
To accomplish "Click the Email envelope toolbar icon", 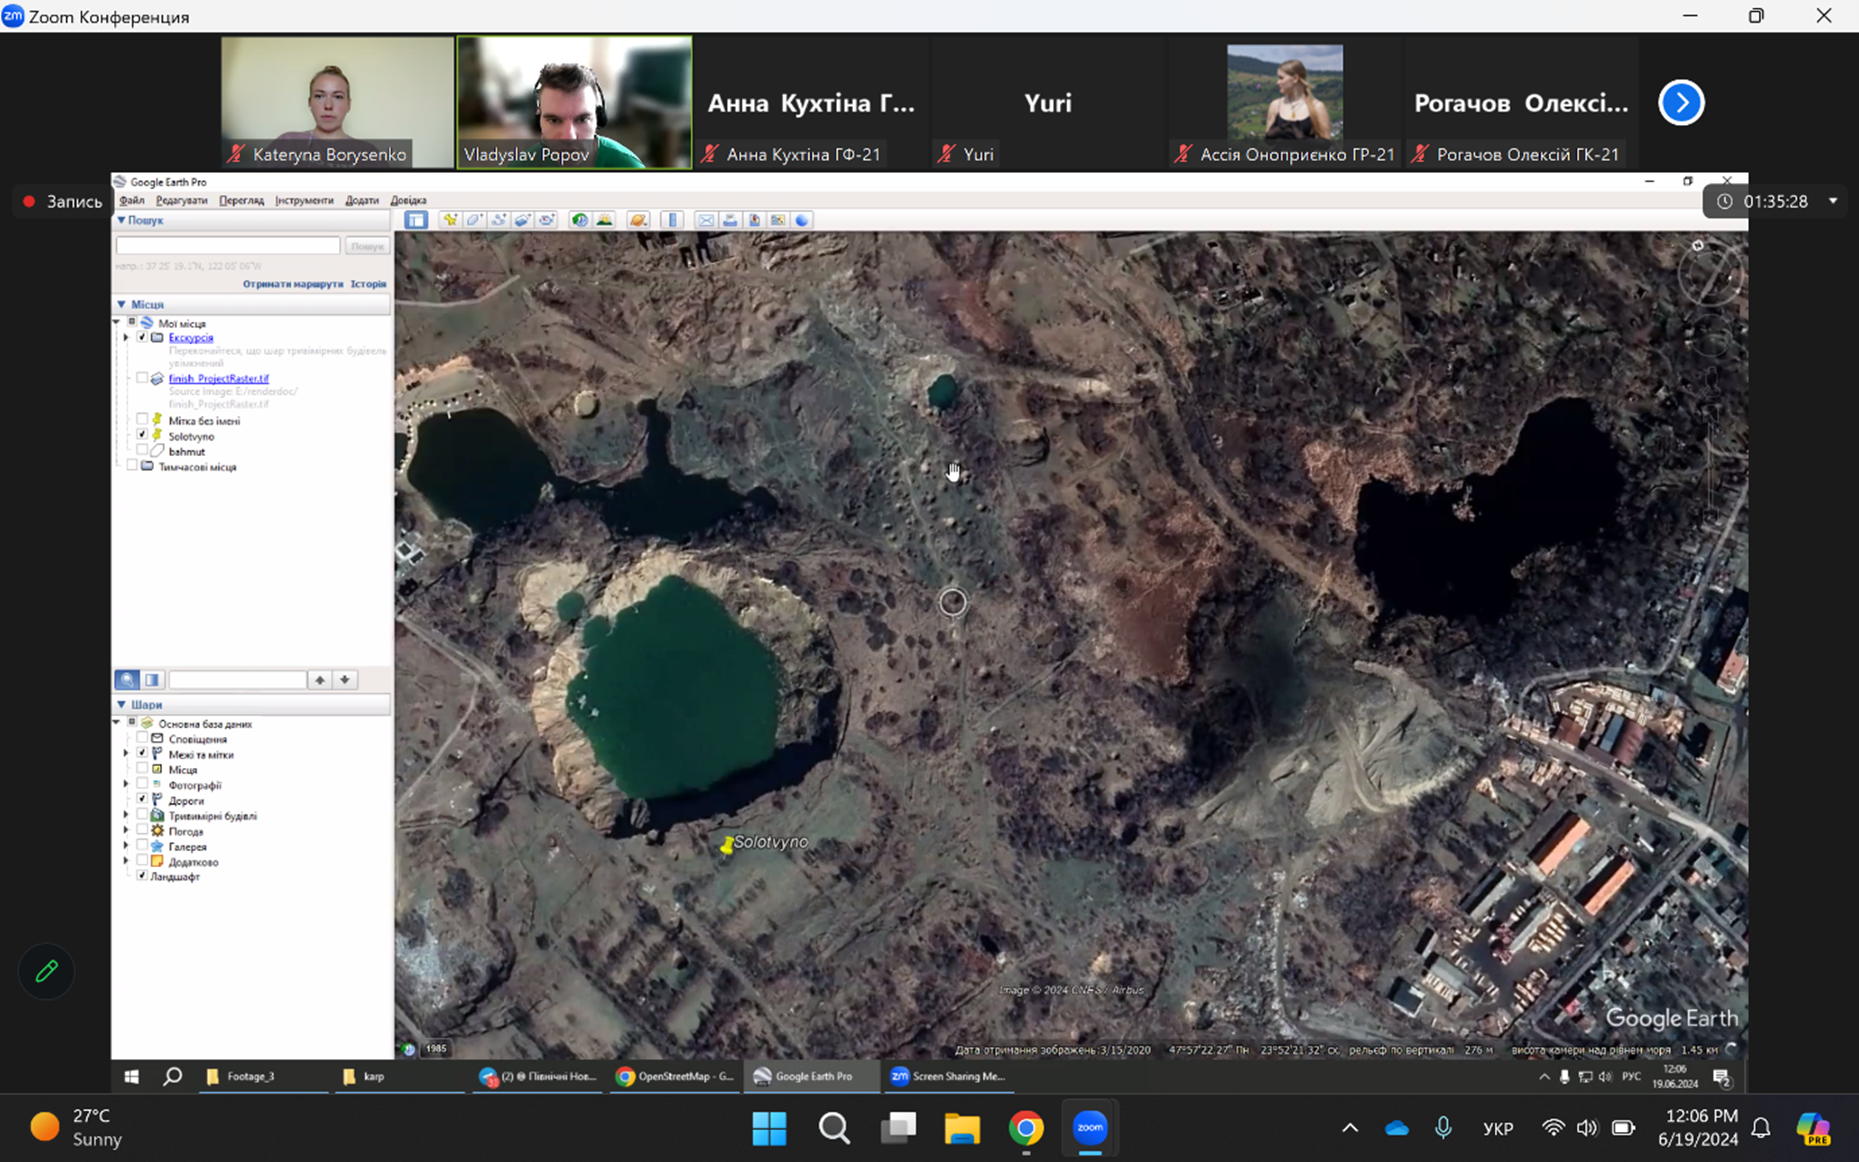I will (706, 220).
